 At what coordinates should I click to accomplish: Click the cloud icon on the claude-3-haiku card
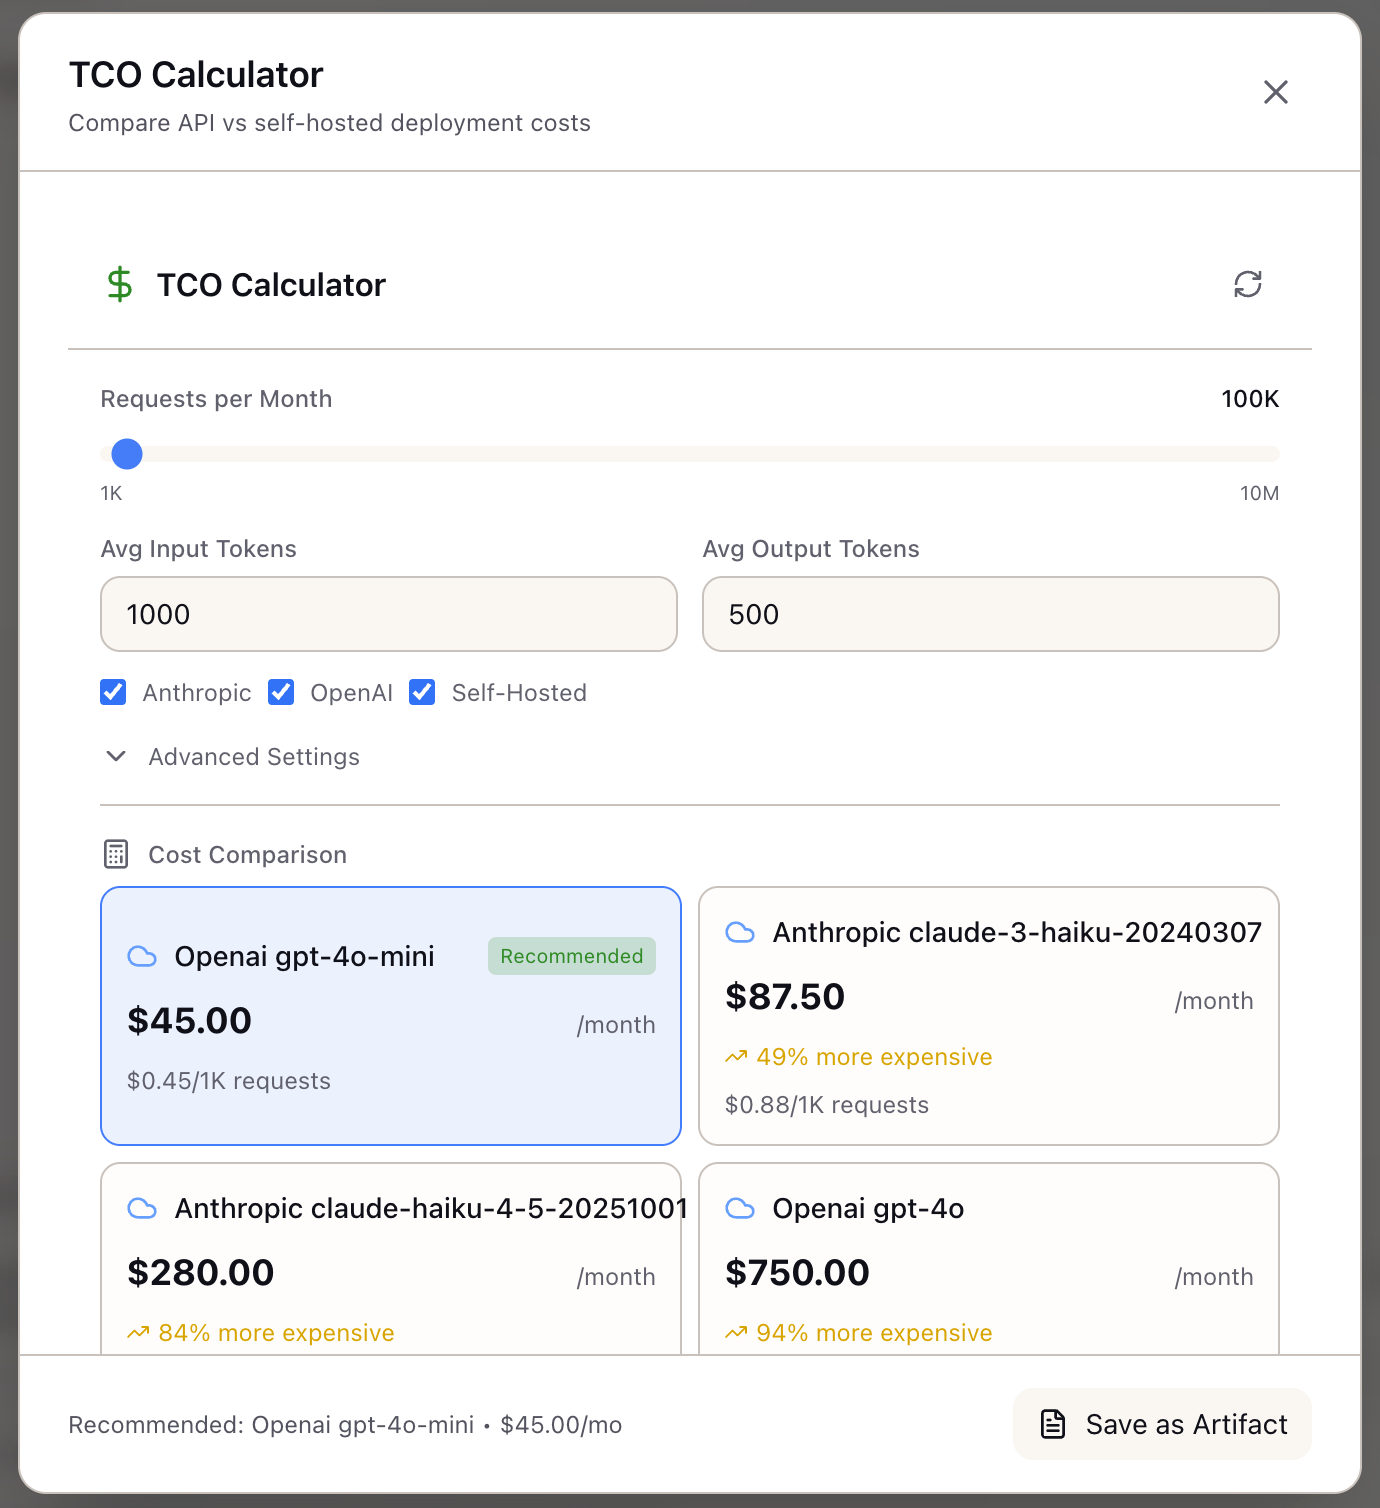[x=740, y=932]
